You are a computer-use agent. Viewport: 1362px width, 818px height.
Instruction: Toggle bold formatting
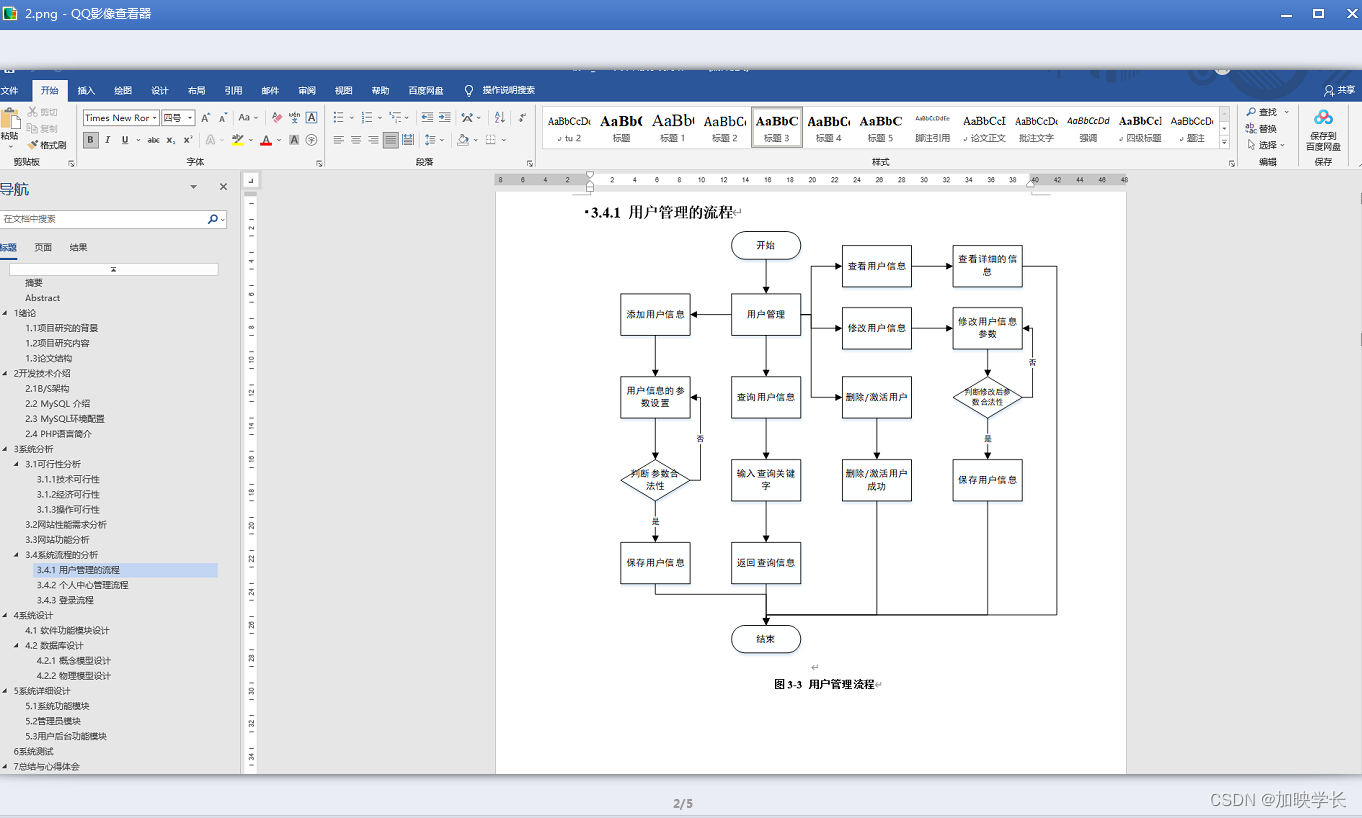[x=89, y=139]
